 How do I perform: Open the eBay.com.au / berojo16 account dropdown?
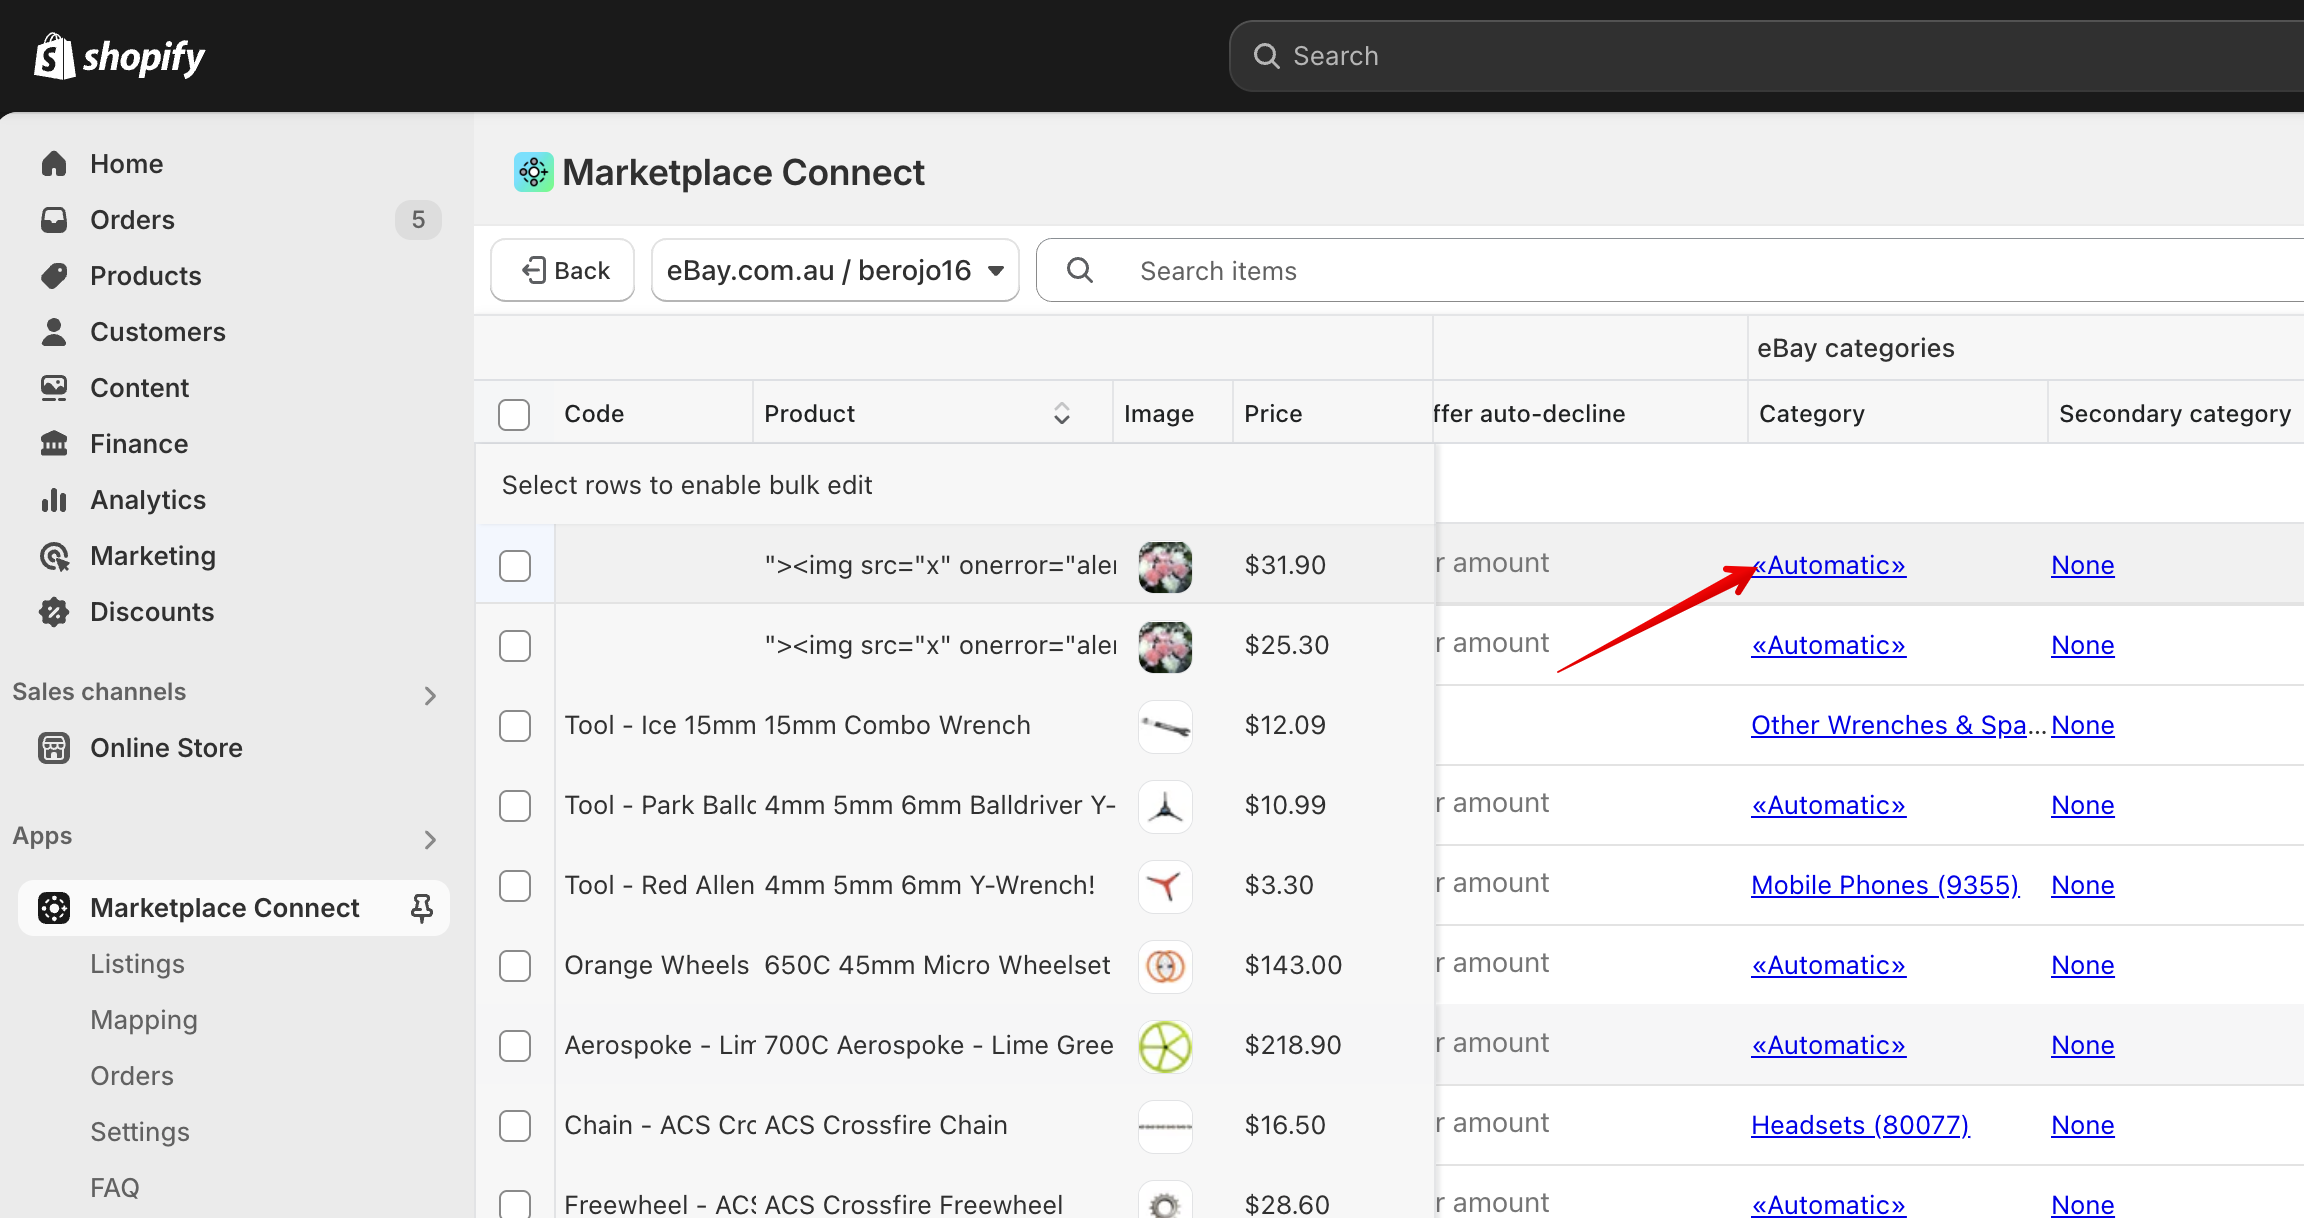pyautogui.click(x=835, y=270)
